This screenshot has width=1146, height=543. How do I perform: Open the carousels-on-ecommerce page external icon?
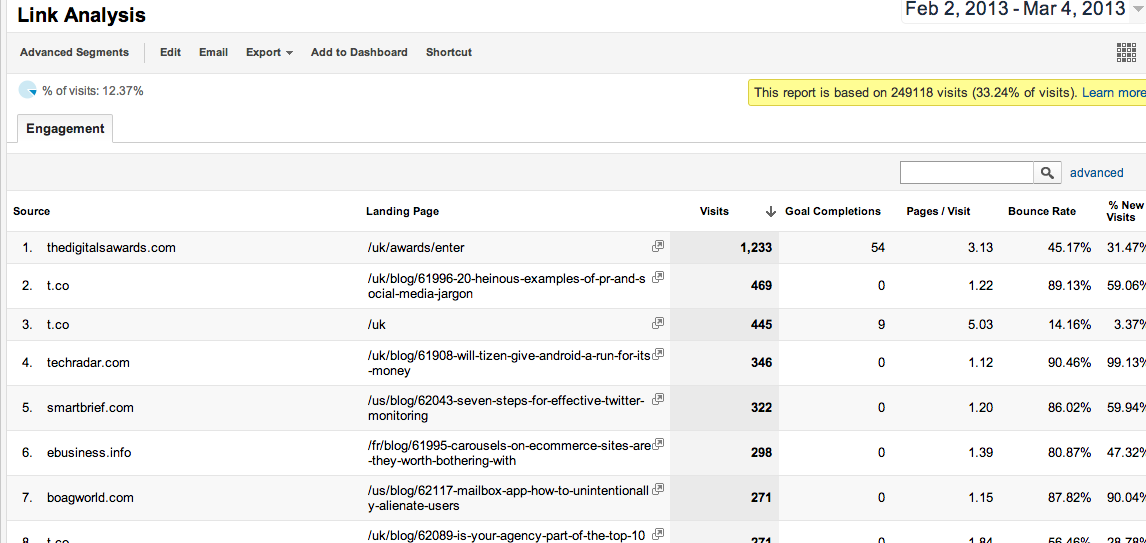coord(657,444)
